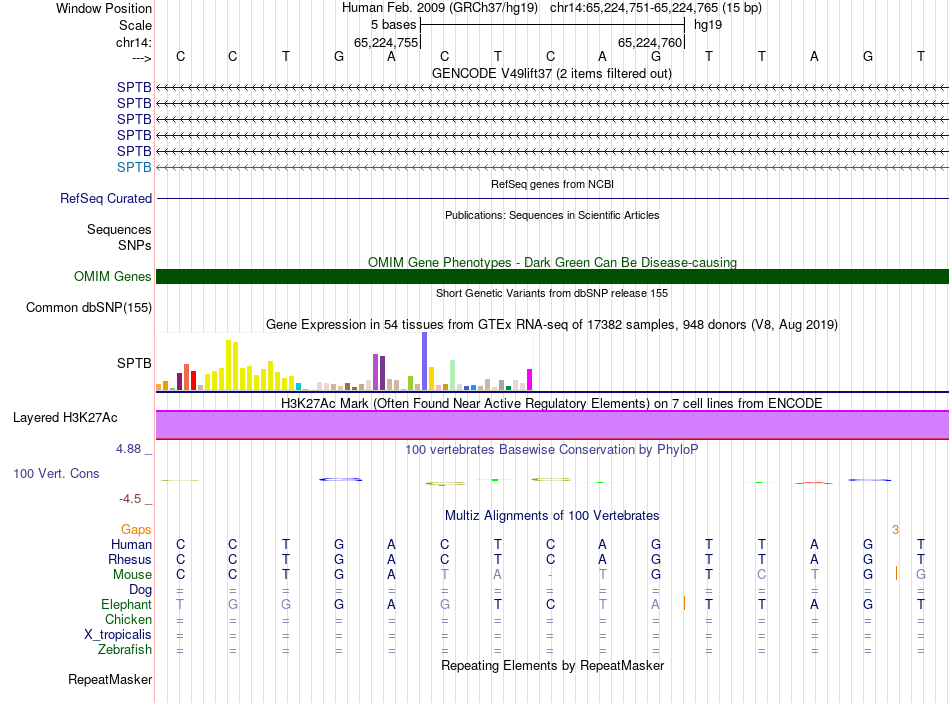Click the 65,224,755 position marker
950x703 pixels.
tap(386, 42)
